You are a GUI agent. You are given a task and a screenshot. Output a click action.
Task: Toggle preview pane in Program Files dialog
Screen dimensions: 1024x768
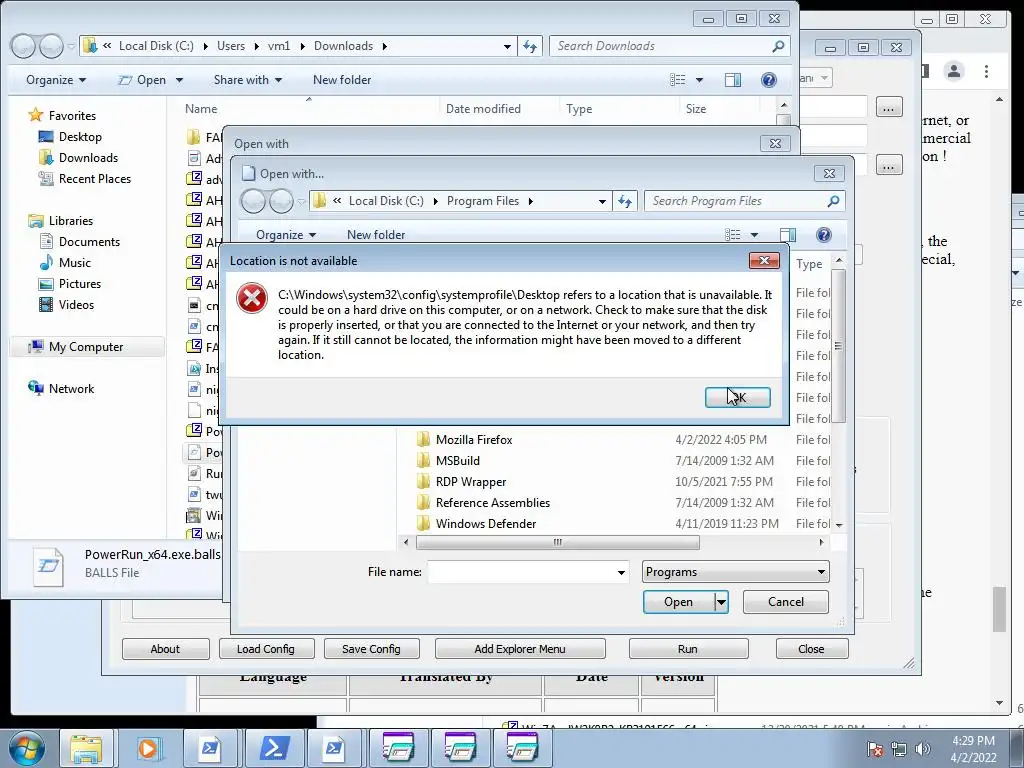click(x=788, y=234)
